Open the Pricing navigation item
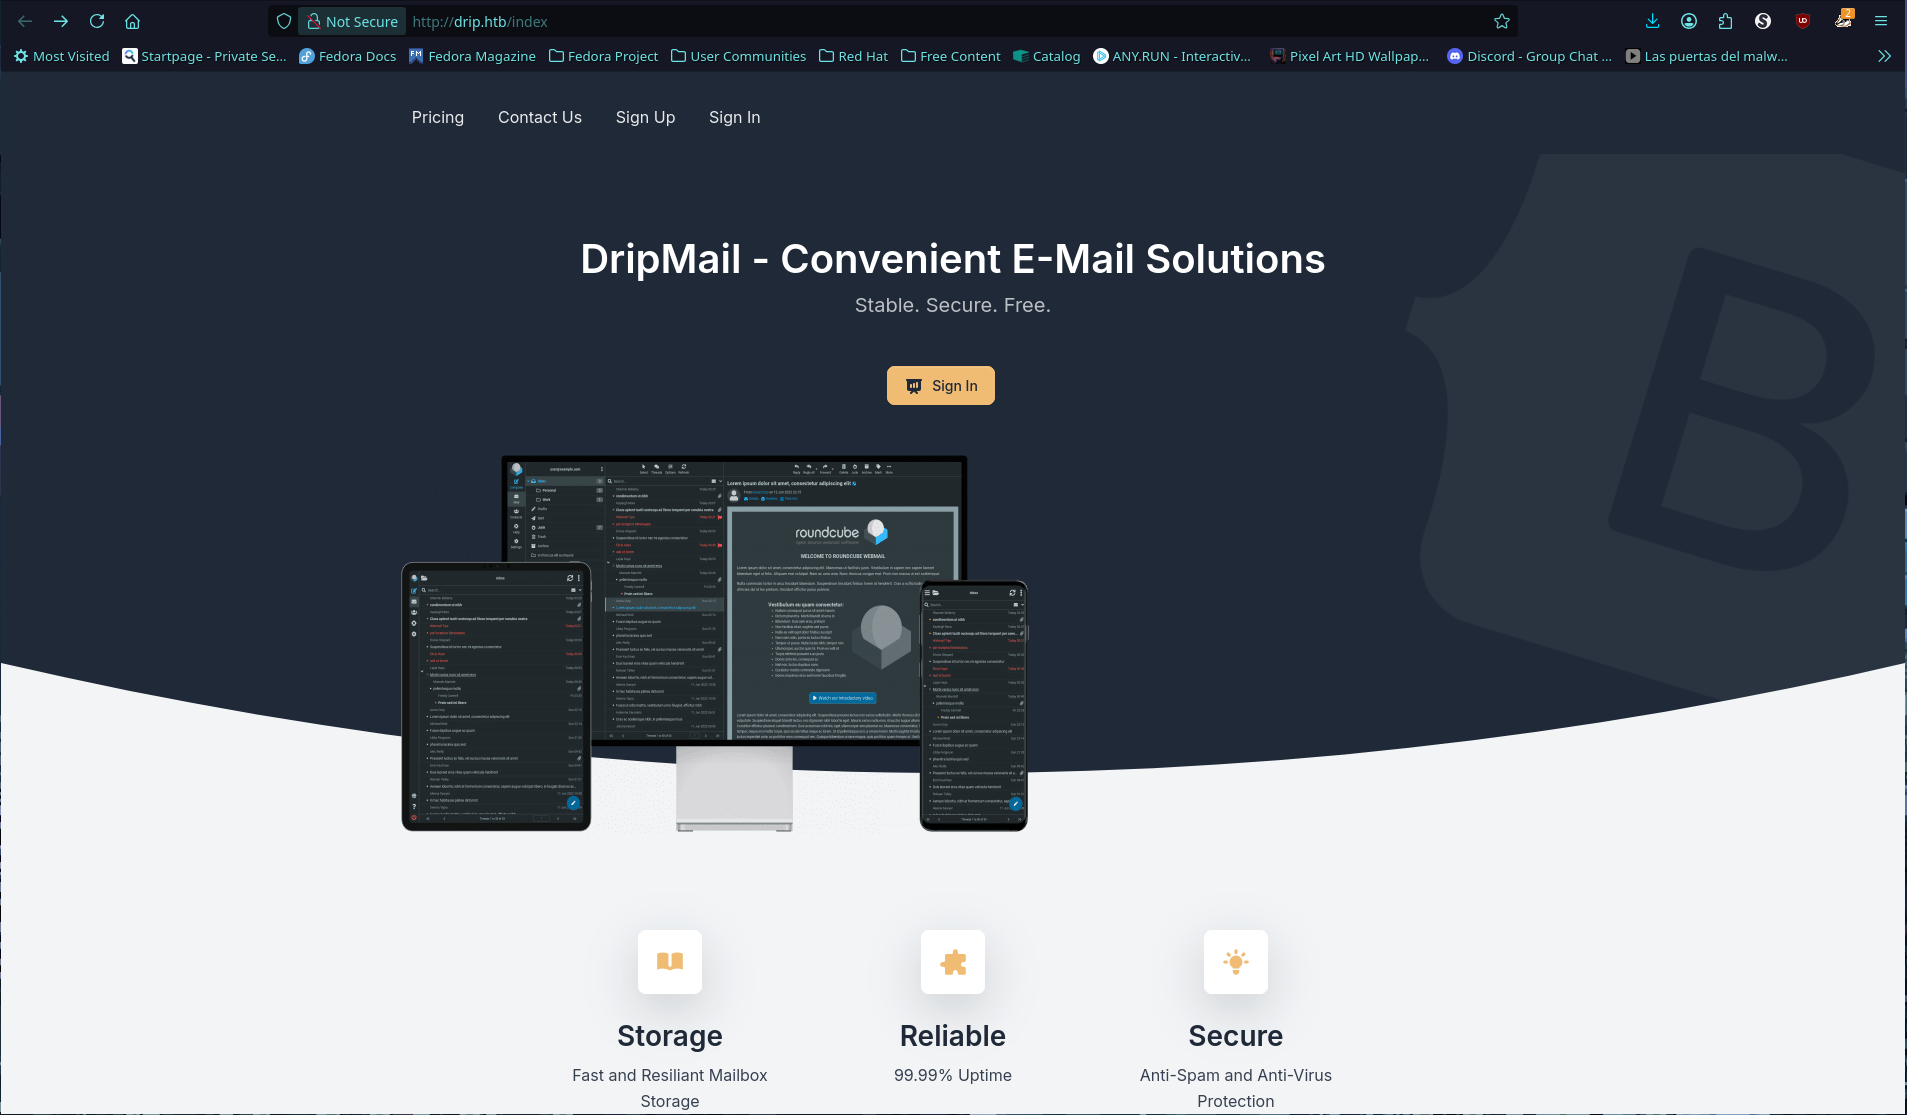 click(438, 117)
